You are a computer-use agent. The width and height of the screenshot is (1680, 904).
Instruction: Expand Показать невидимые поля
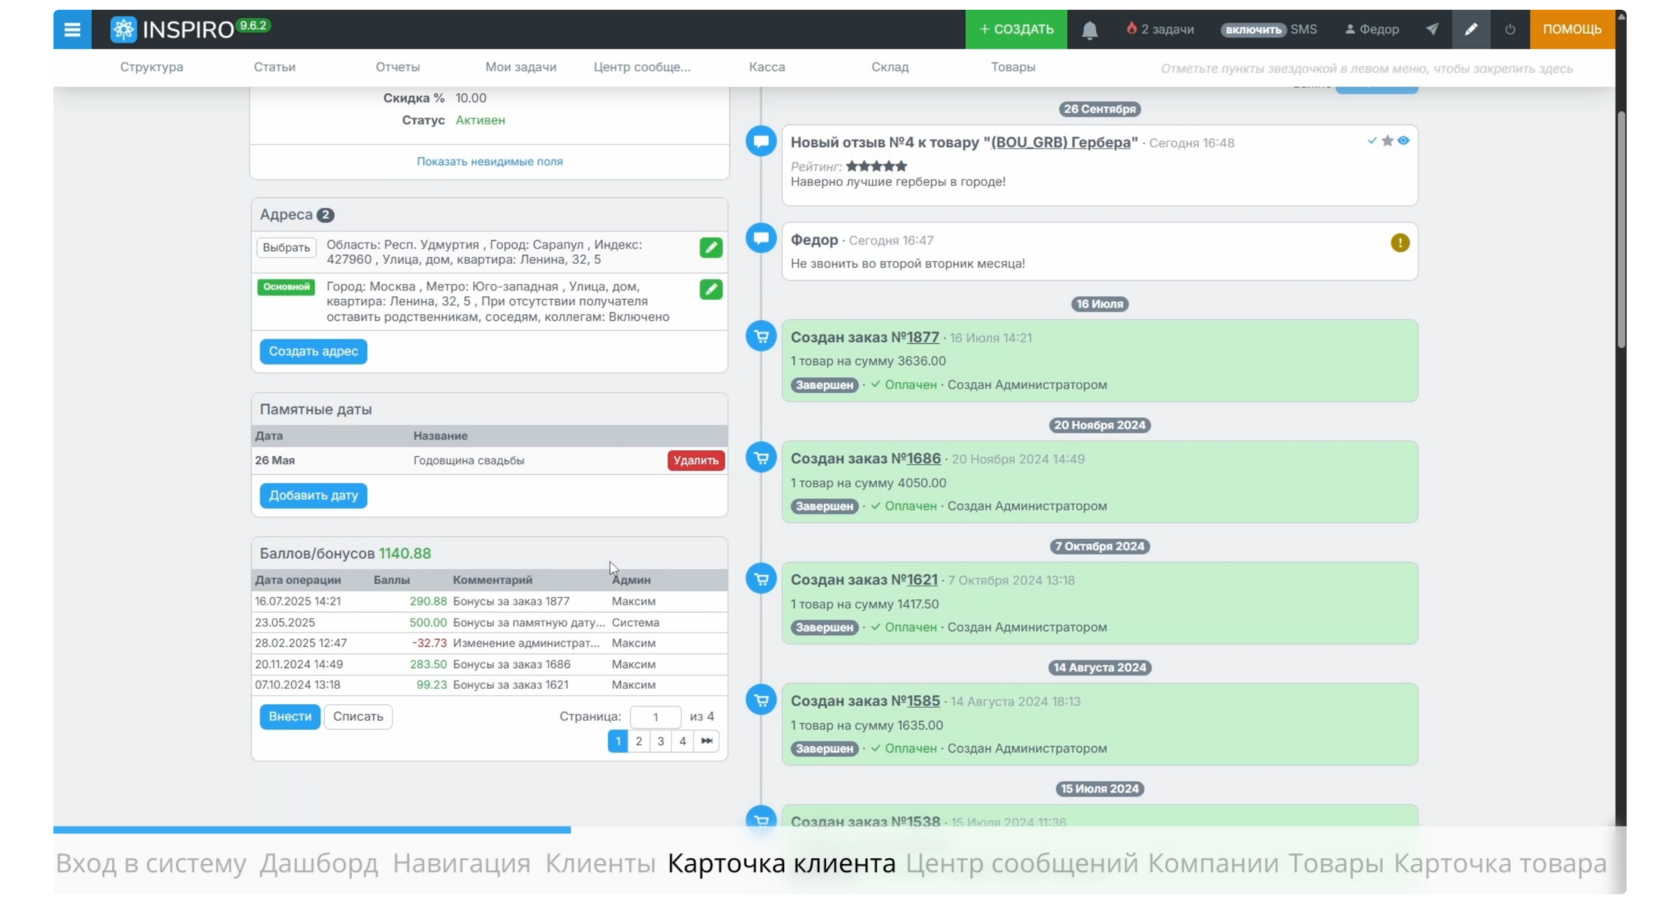(x=490, y=161)
